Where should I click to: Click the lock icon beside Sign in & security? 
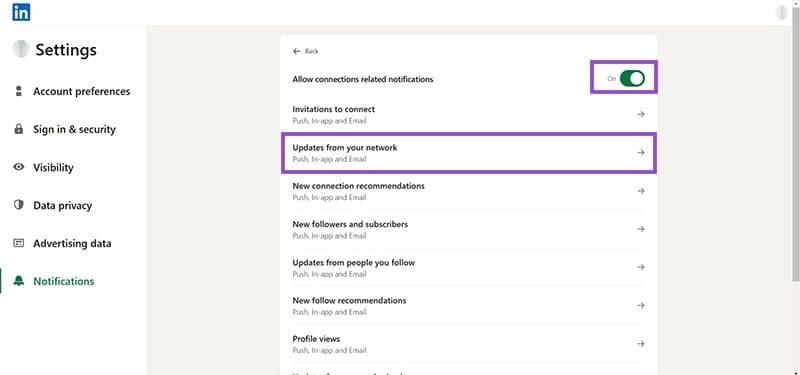19,129
